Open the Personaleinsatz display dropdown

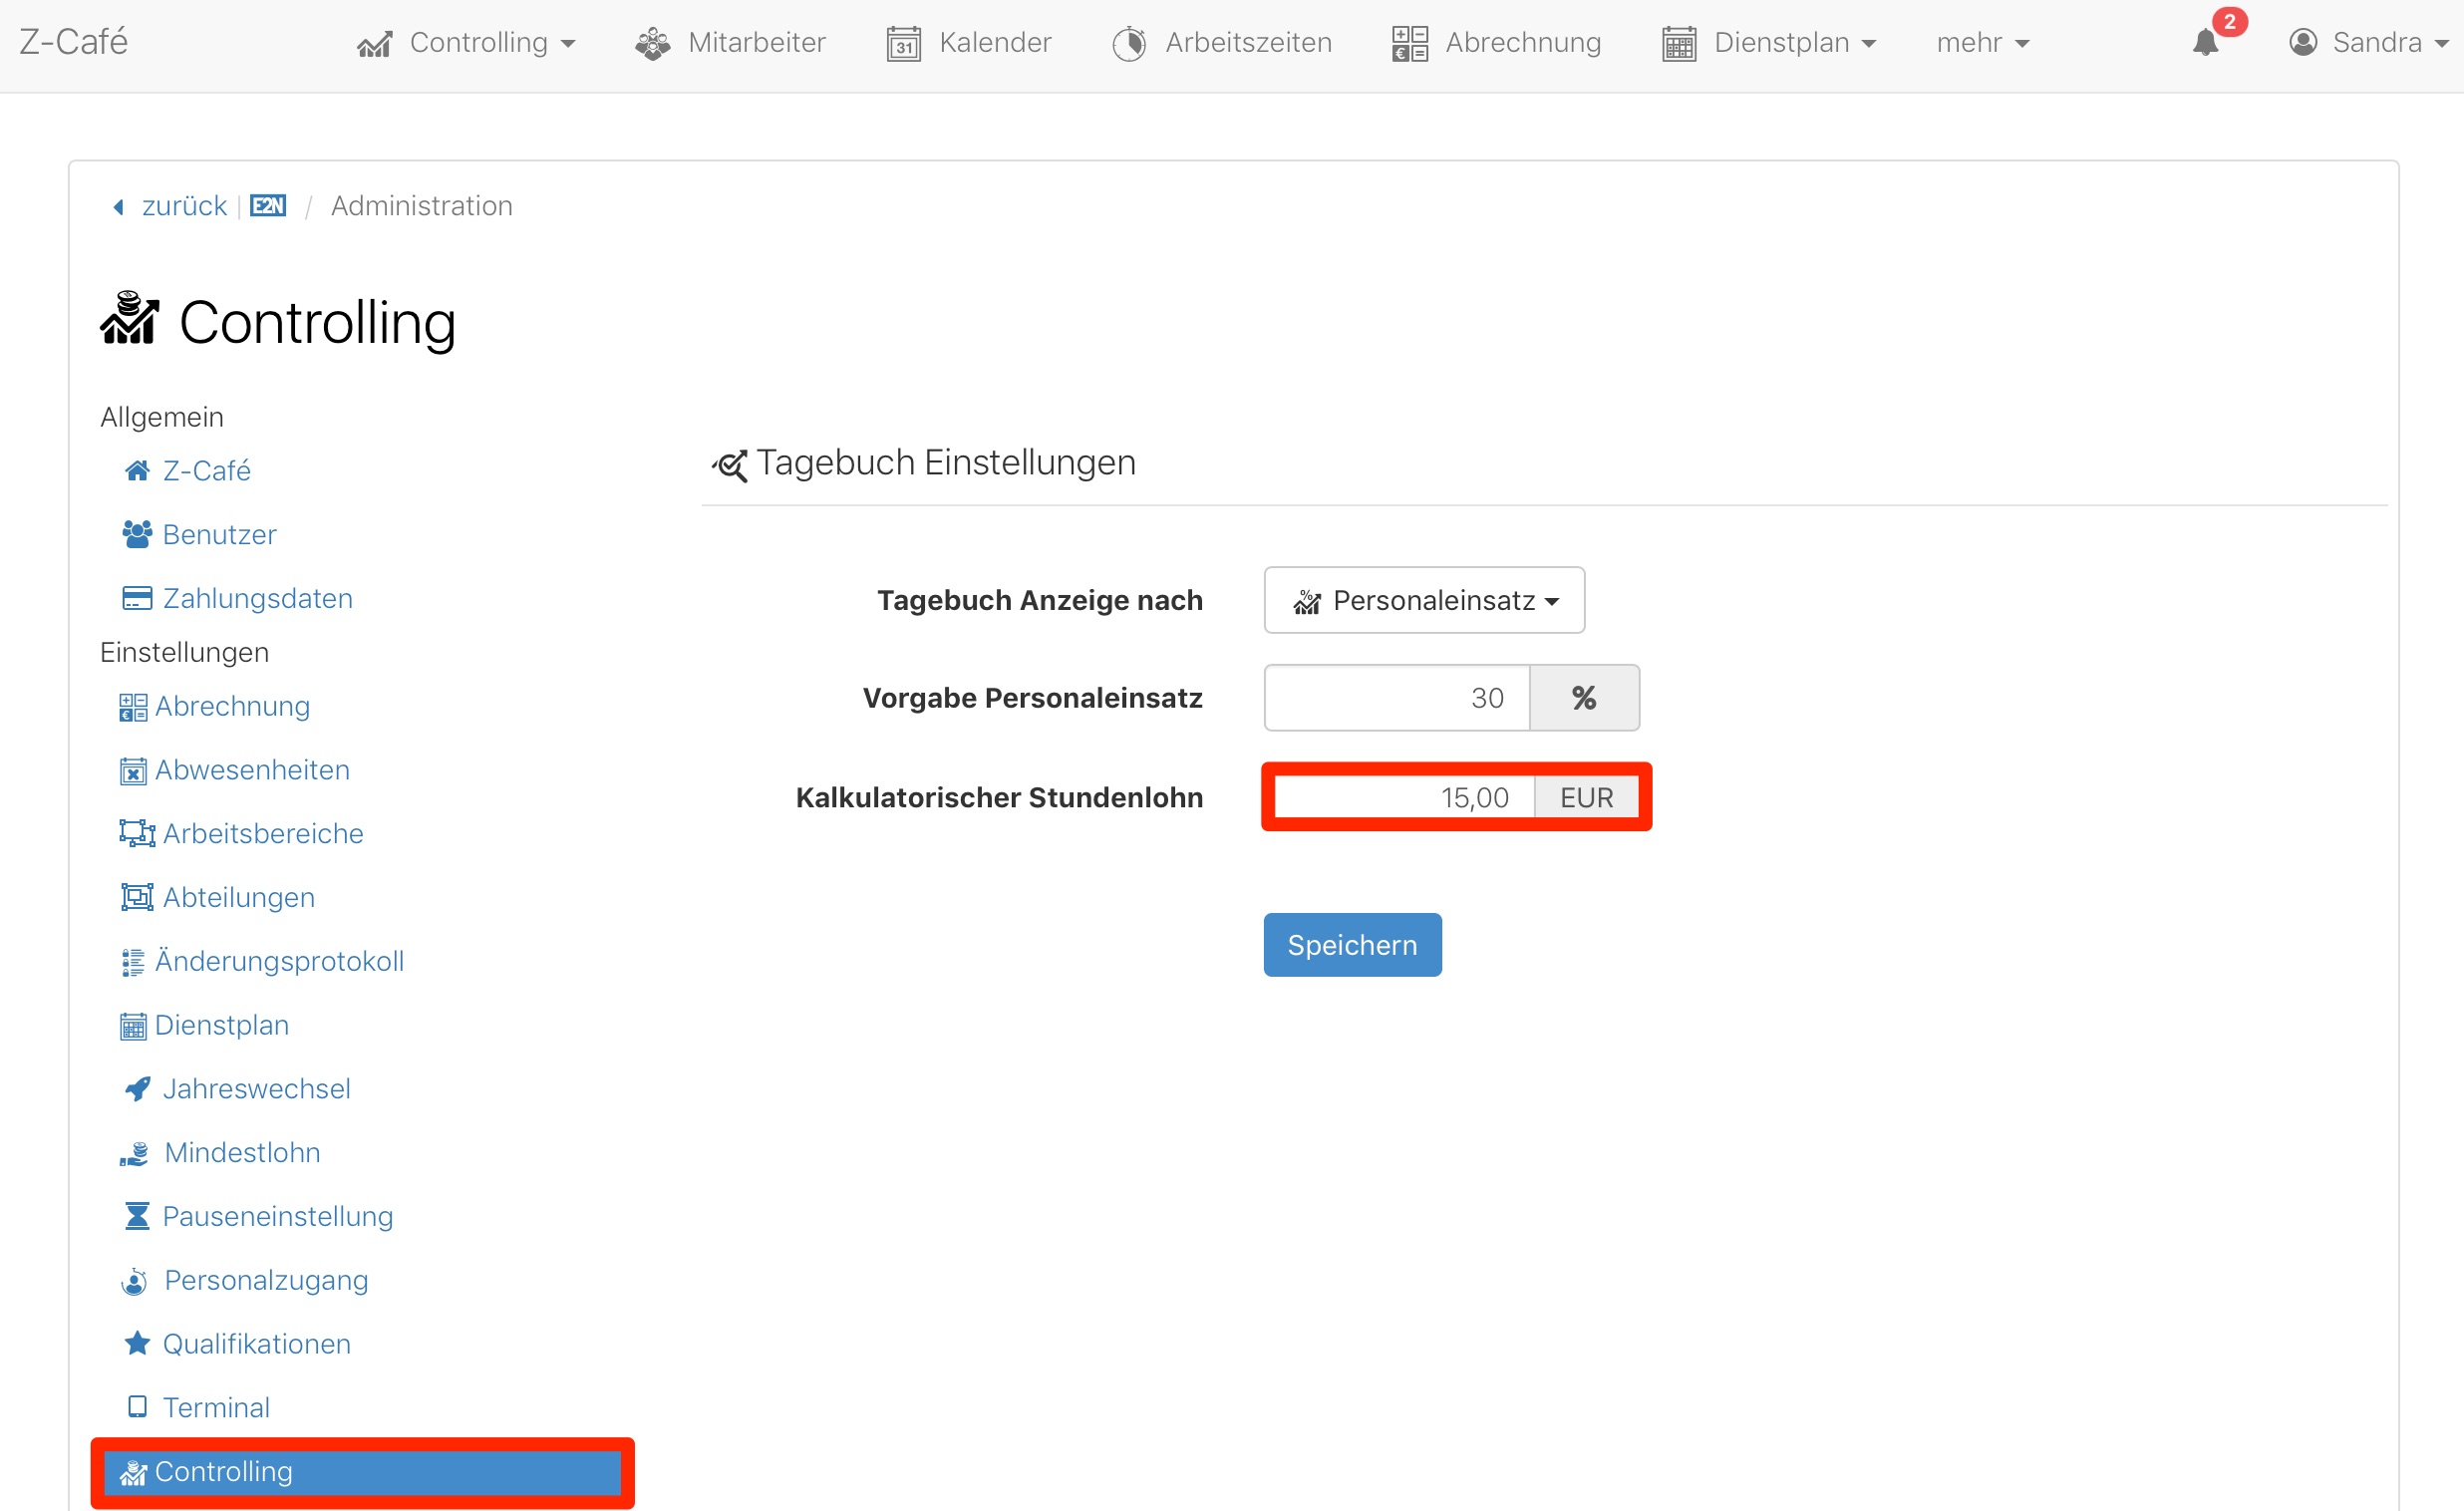coord(1424,601)
